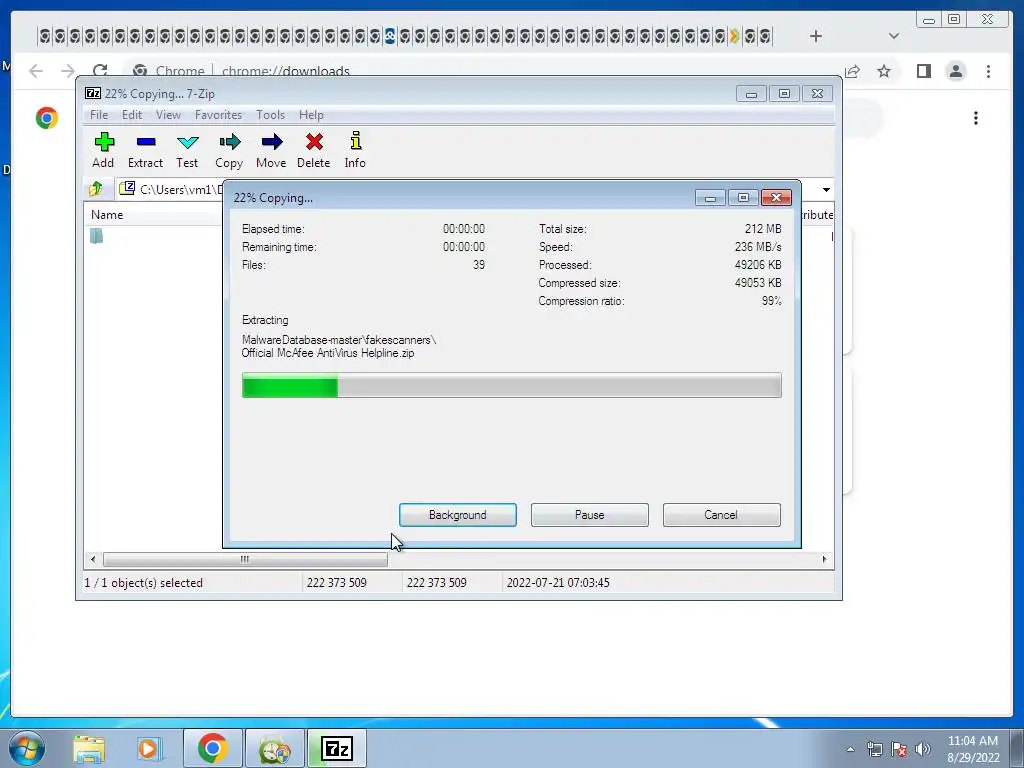
Task: Toggle Chrome side panel icon
Action: click(x=923, y=71)
